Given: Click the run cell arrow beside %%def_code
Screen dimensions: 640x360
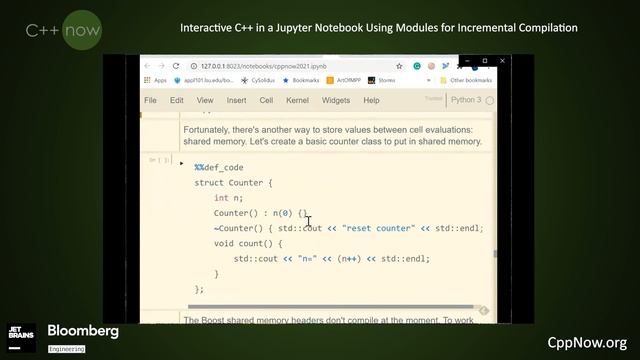Looking at the screenshot, I should pos(182,163).
